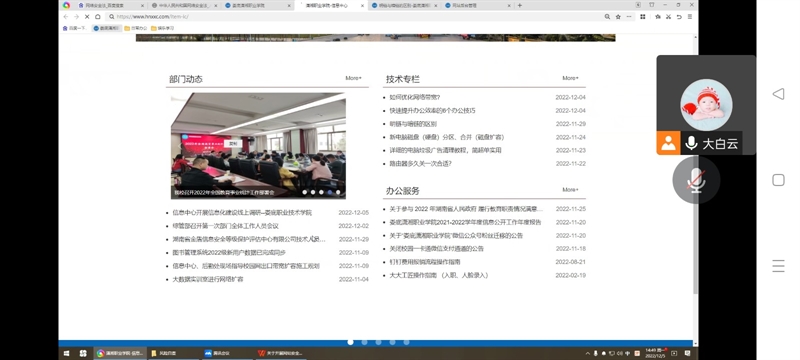Image resolution: width=800 pixels, height=360 pixels.
Task: Click the browser stop-loading X icon
Action: click(87, 17)
